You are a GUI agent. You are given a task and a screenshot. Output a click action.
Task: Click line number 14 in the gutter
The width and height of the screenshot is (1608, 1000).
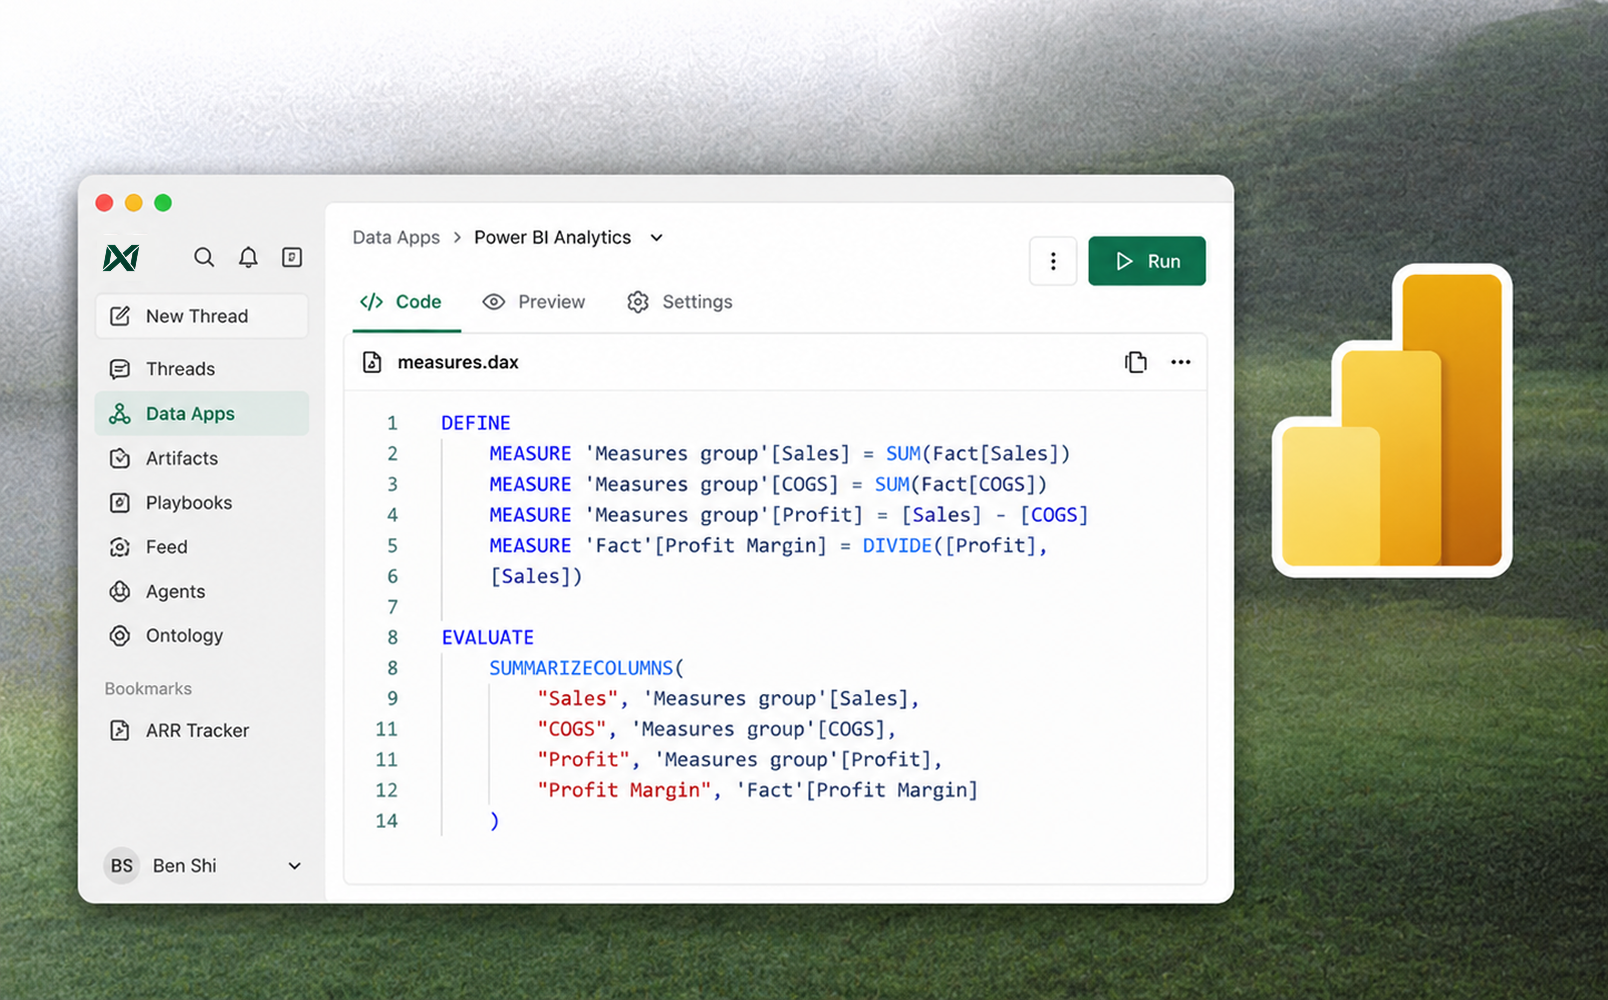point(386,821)
